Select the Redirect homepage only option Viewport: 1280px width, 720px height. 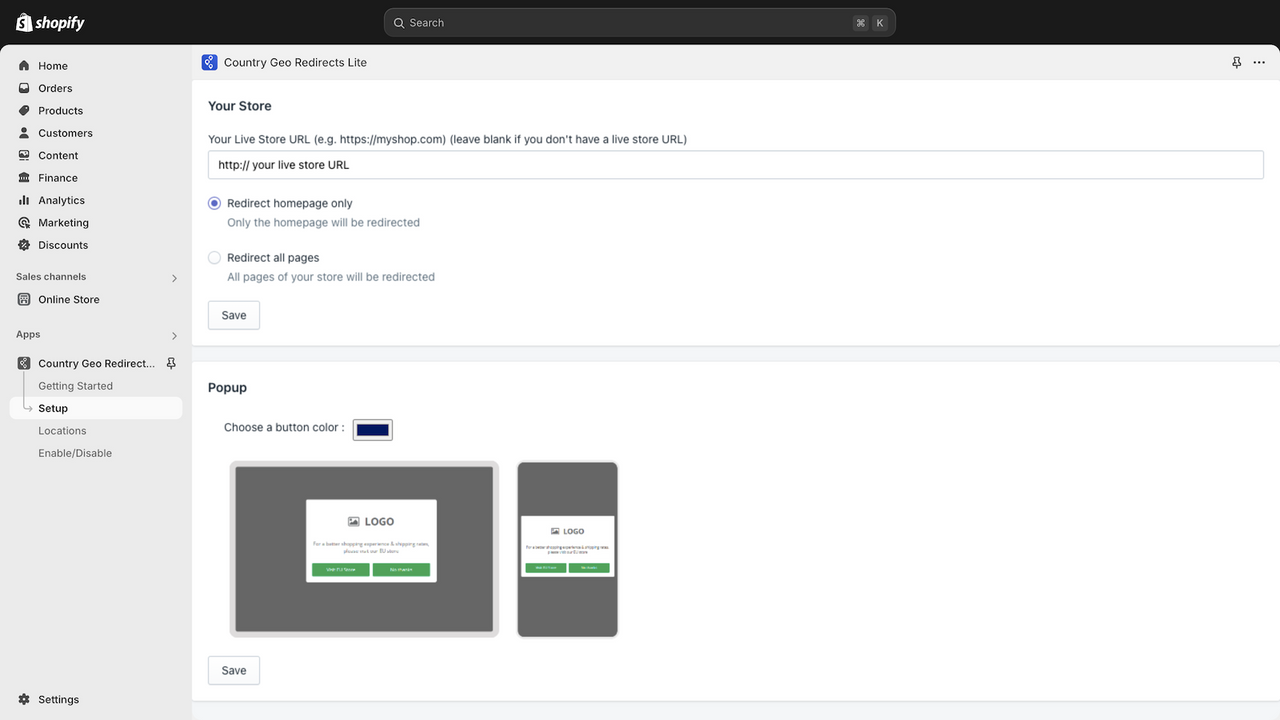coord(214,202)
